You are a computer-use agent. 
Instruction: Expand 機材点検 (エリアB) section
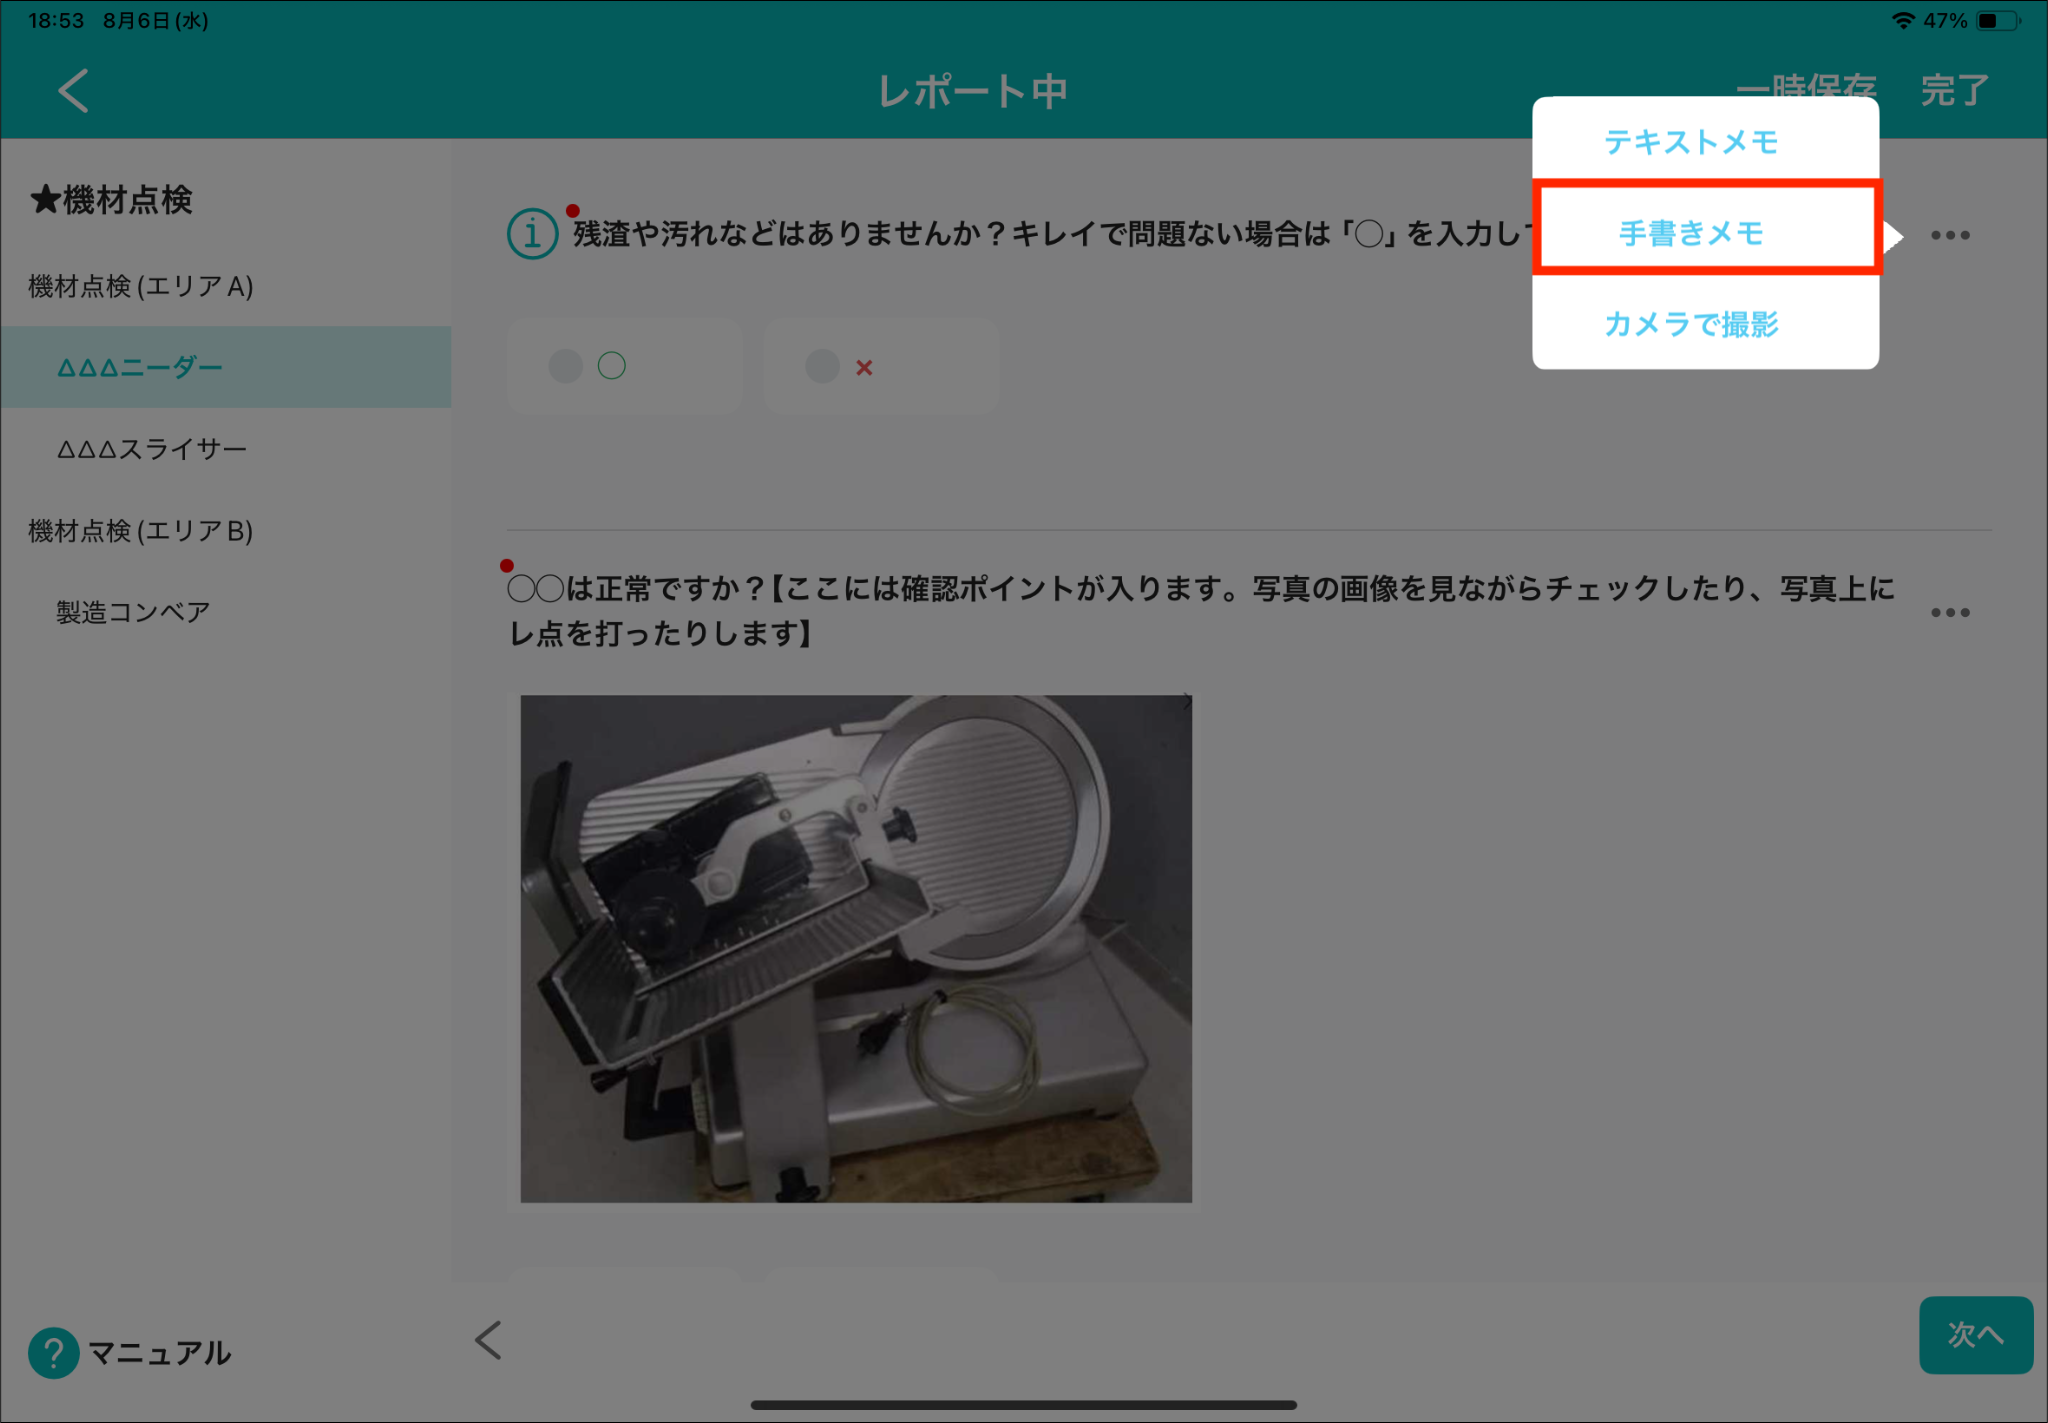click(x=141, y=531)
